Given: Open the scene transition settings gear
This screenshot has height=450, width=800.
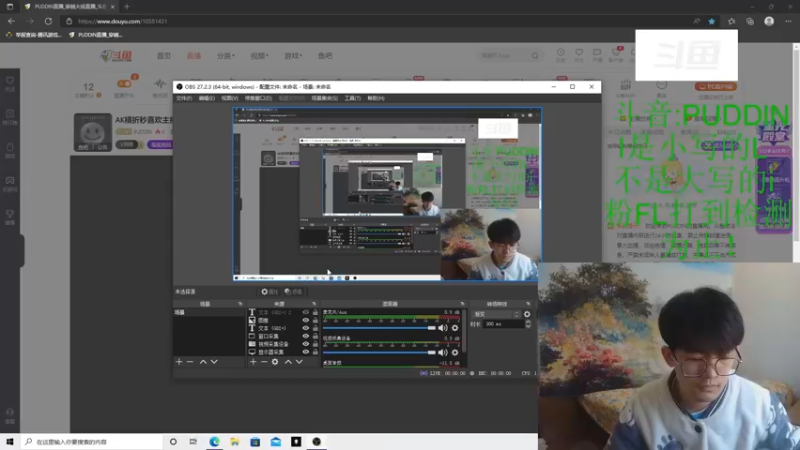Looking at the screenshot, I should [x=527, y=314].
